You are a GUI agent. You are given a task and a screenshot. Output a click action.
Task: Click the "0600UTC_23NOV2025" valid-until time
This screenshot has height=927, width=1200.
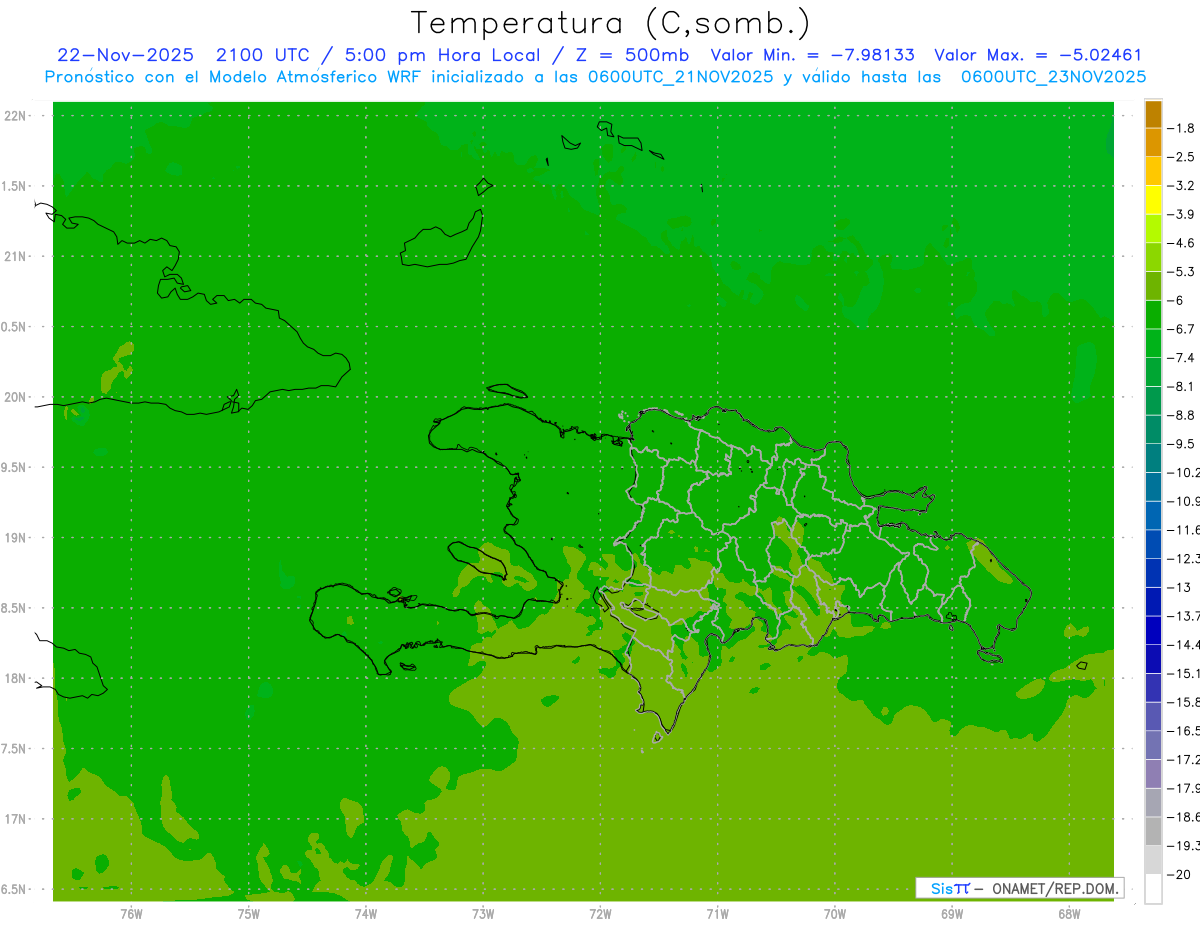tap(1053, 77)
